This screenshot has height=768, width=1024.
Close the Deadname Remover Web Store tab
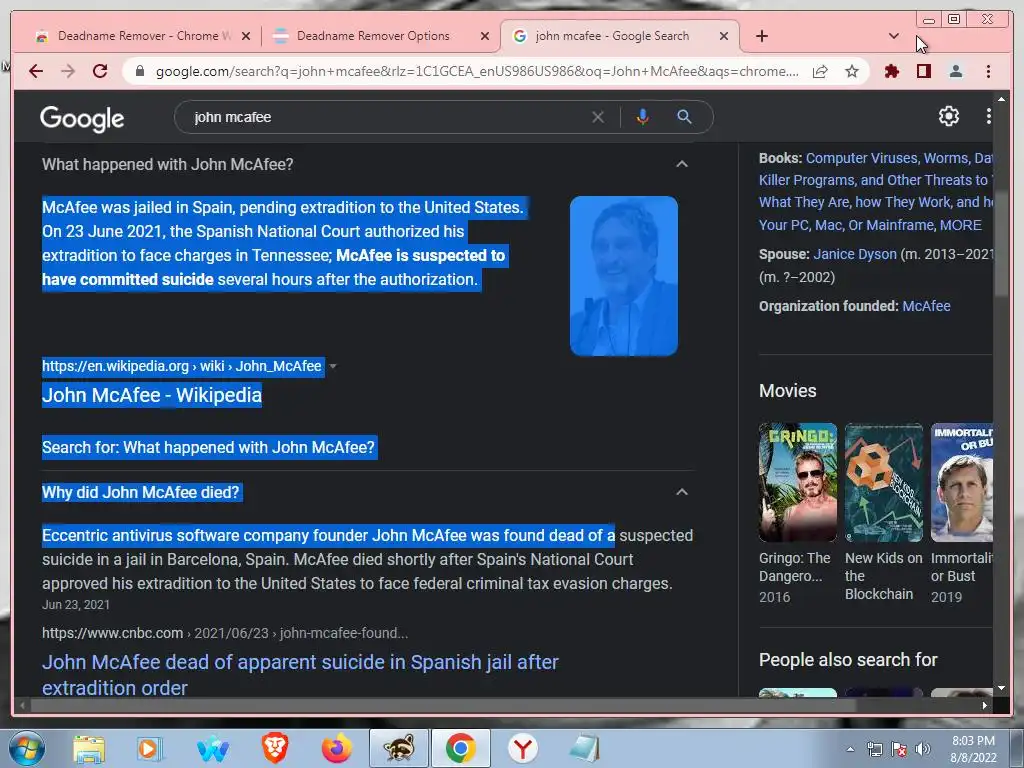pos(246,36)
